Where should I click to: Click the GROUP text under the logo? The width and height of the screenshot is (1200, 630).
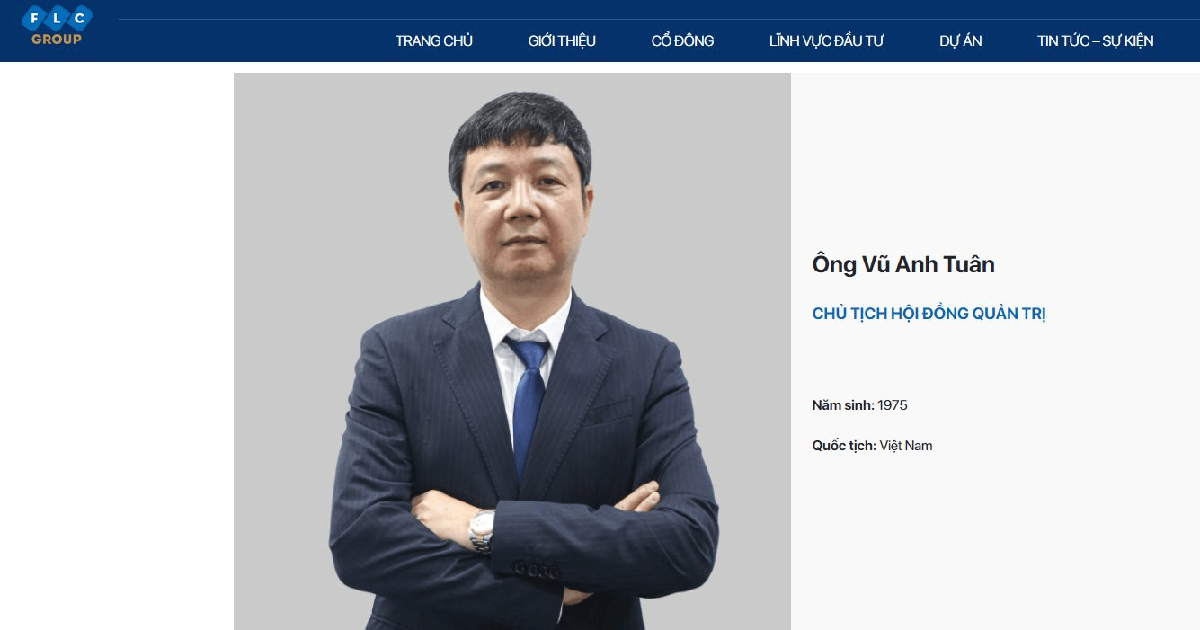pos(57,39)
